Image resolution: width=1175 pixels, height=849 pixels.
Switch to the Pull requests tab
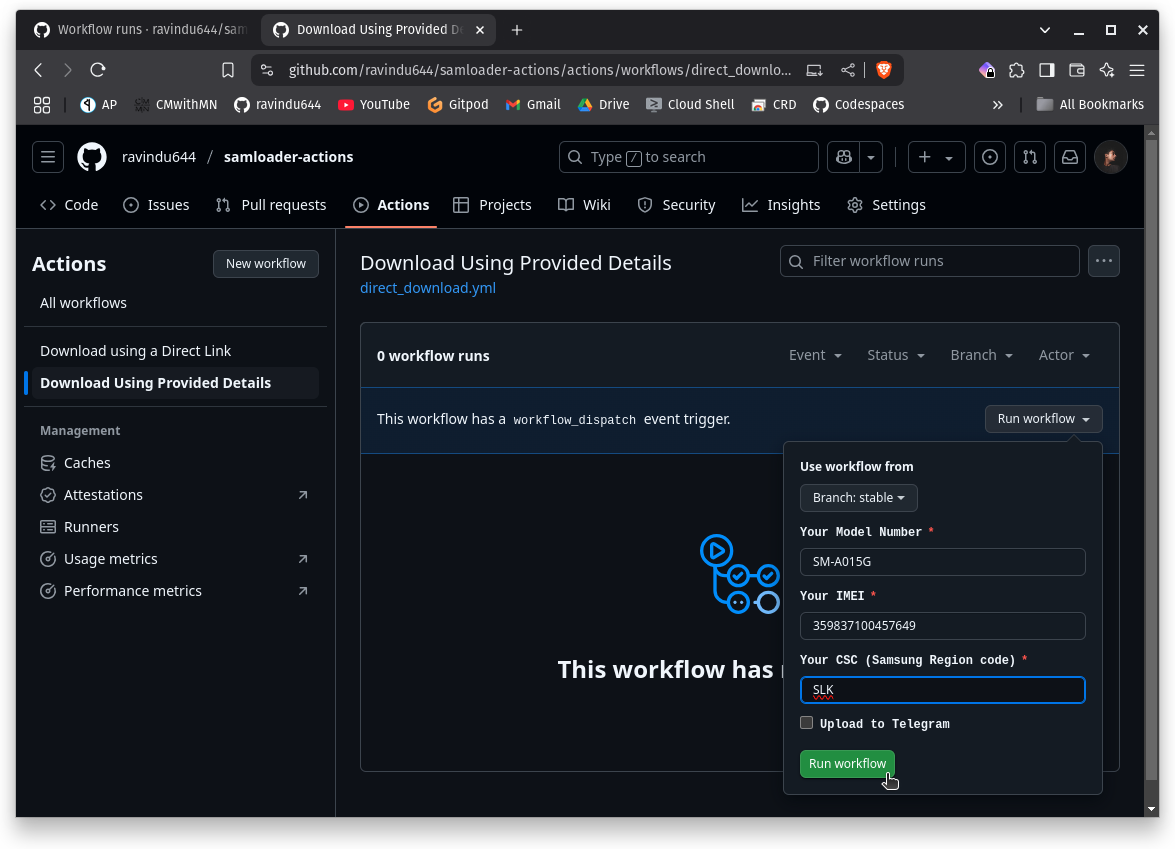[271, 205]
